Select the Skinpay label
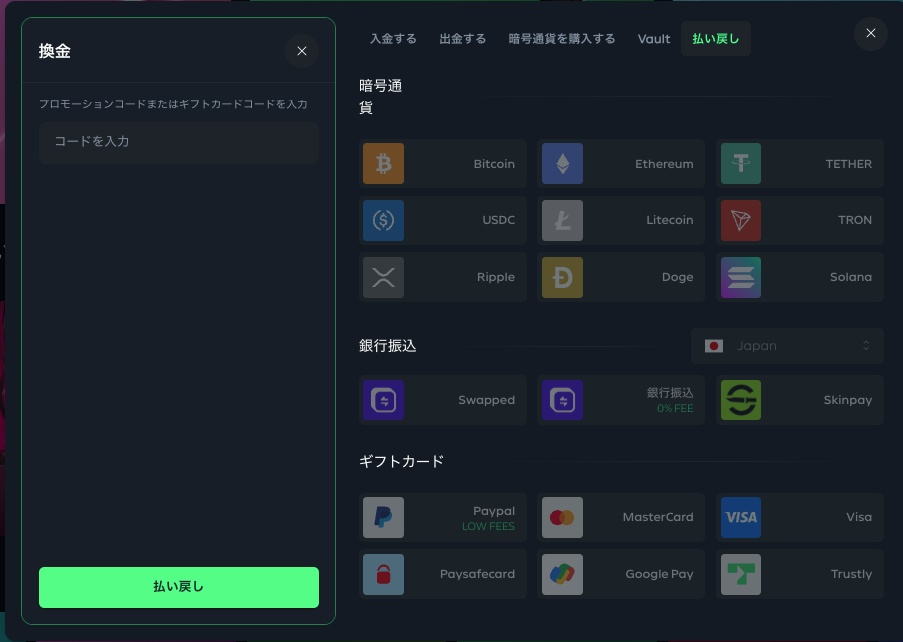Screen dimensions: 903x642 [847, 400]
